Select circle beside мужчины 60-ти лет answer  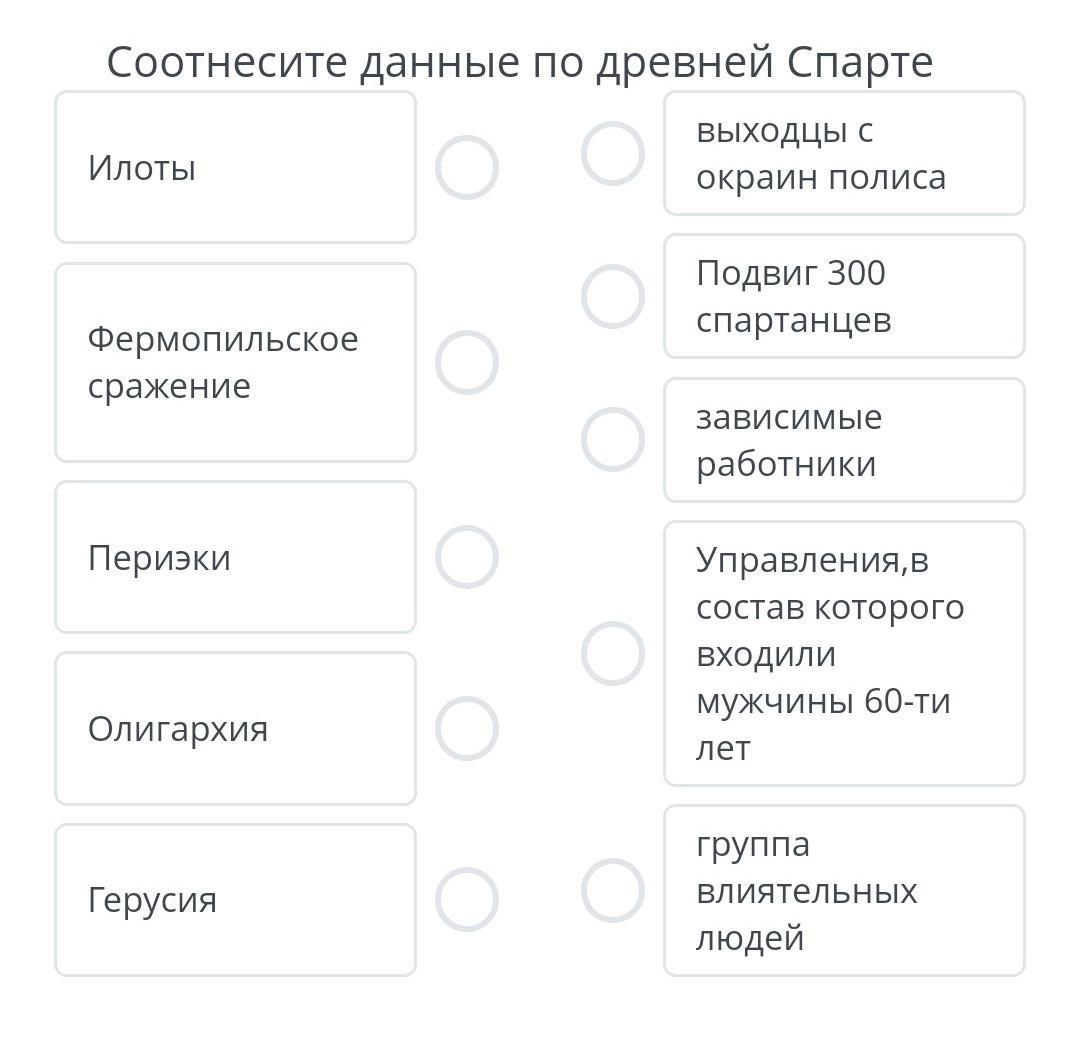click(x=612, y=653)
